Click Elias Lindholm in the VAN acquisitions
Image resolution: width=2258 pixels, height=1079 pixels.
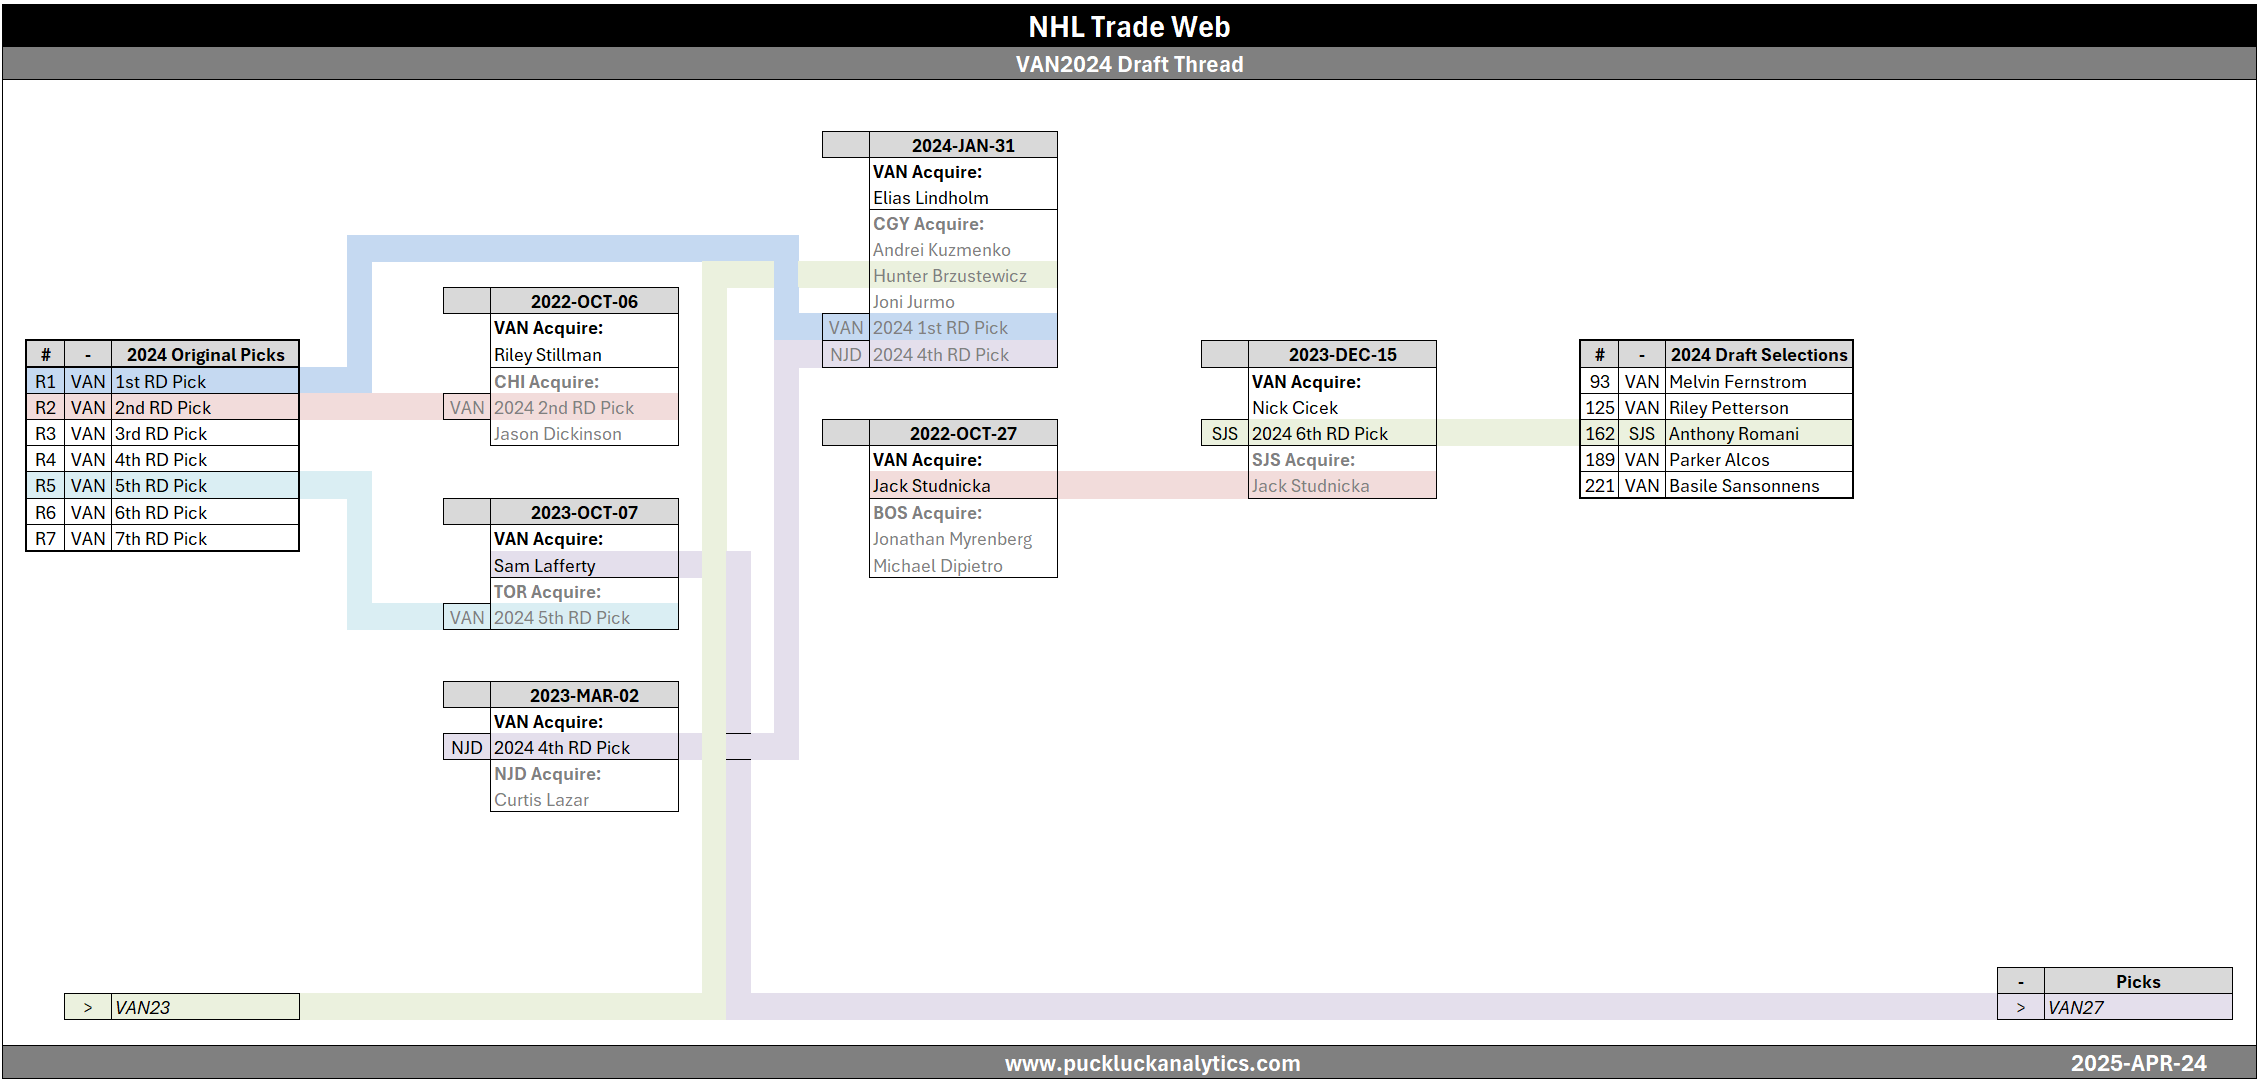(x=930, y=198)
